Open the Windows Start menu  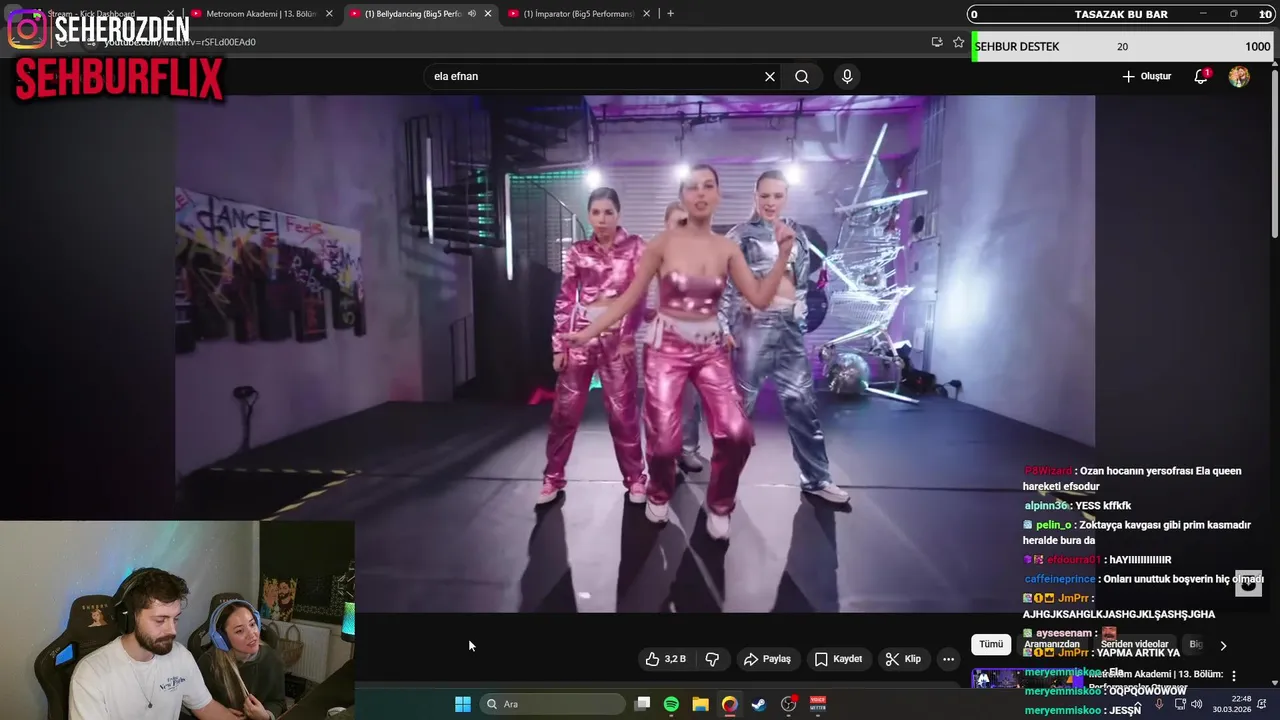click(463, 704)
